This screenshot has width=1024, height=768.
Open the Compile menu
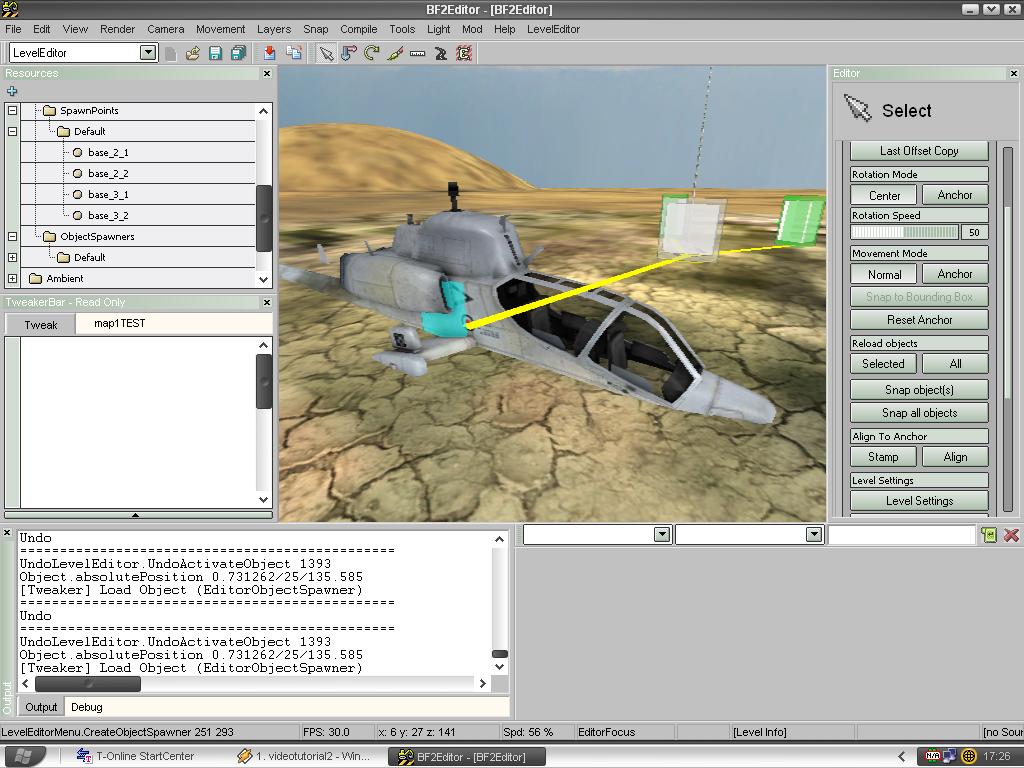click(358, 29)
